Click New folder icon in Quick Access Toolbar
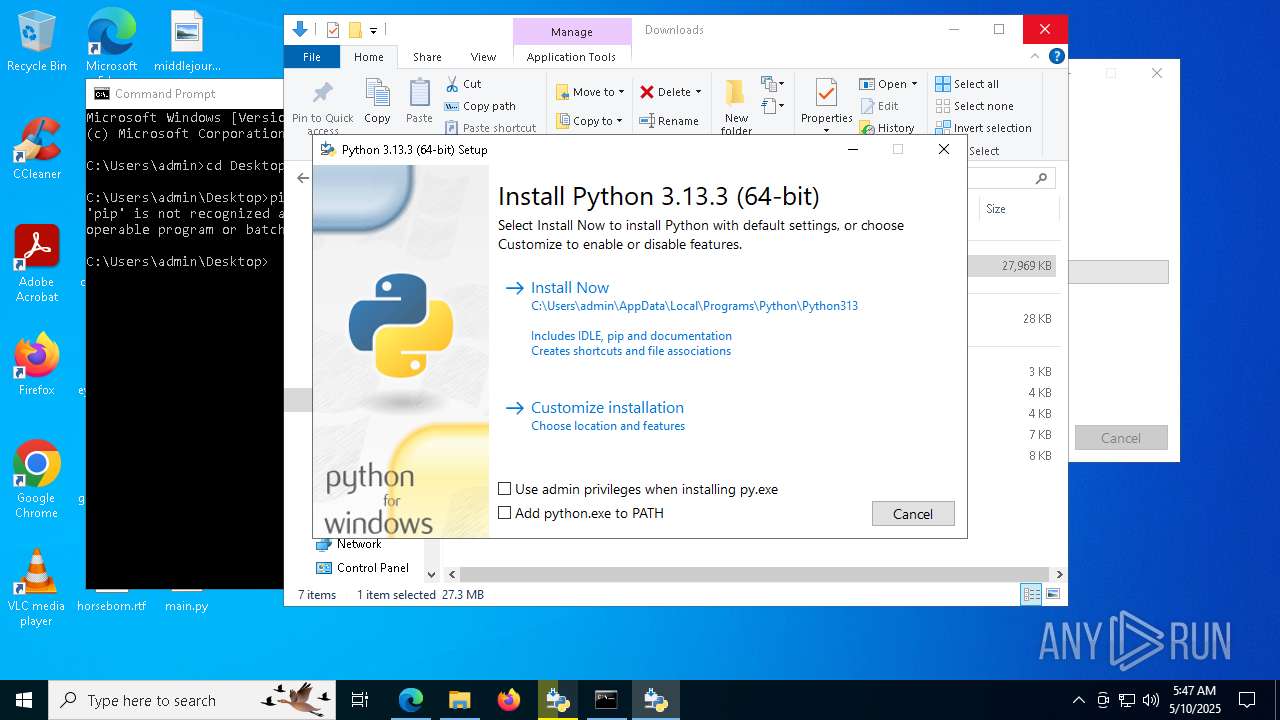This screenshot has height=720, width=1280. 354,30
